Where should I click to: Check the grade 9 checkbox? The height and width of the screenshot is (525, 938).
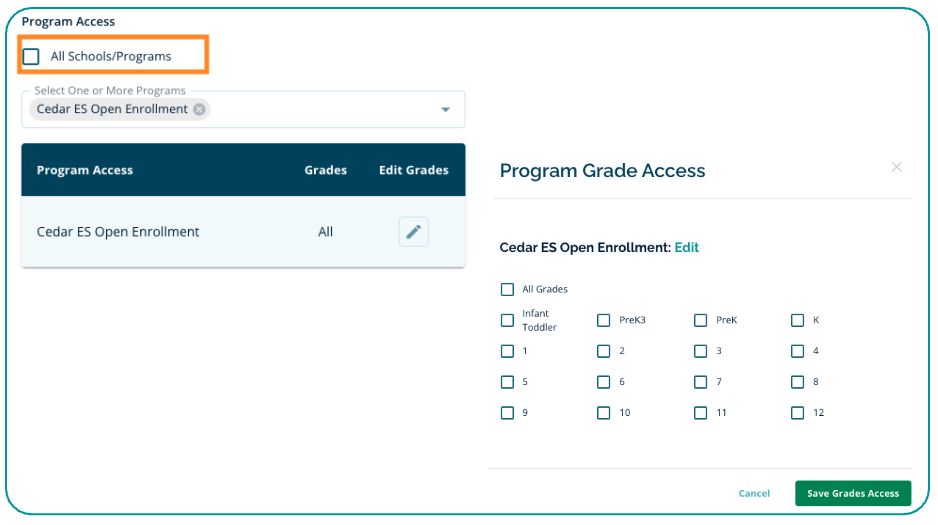tap(507, 413)
